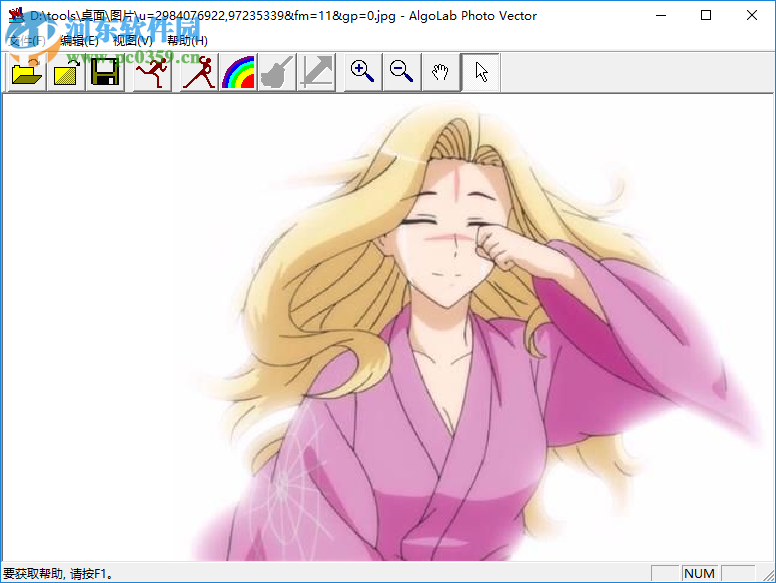
Task: Activate the hand pan tool
Action: click(x=441, y=72)
